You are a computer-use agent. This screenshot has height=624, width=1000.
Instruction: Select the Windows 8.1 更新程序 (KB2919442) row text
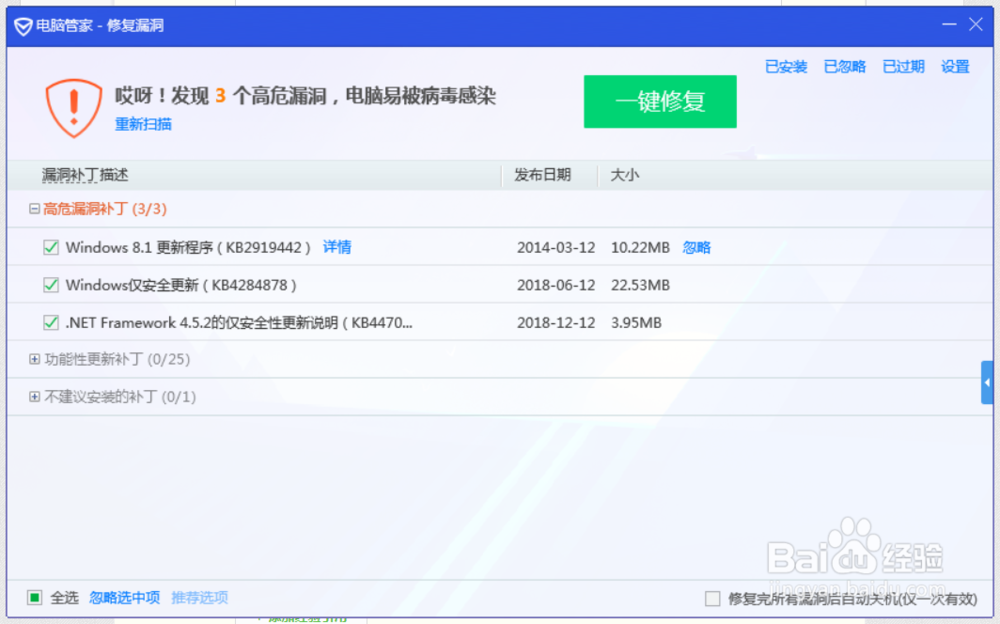tap(188, 248)
